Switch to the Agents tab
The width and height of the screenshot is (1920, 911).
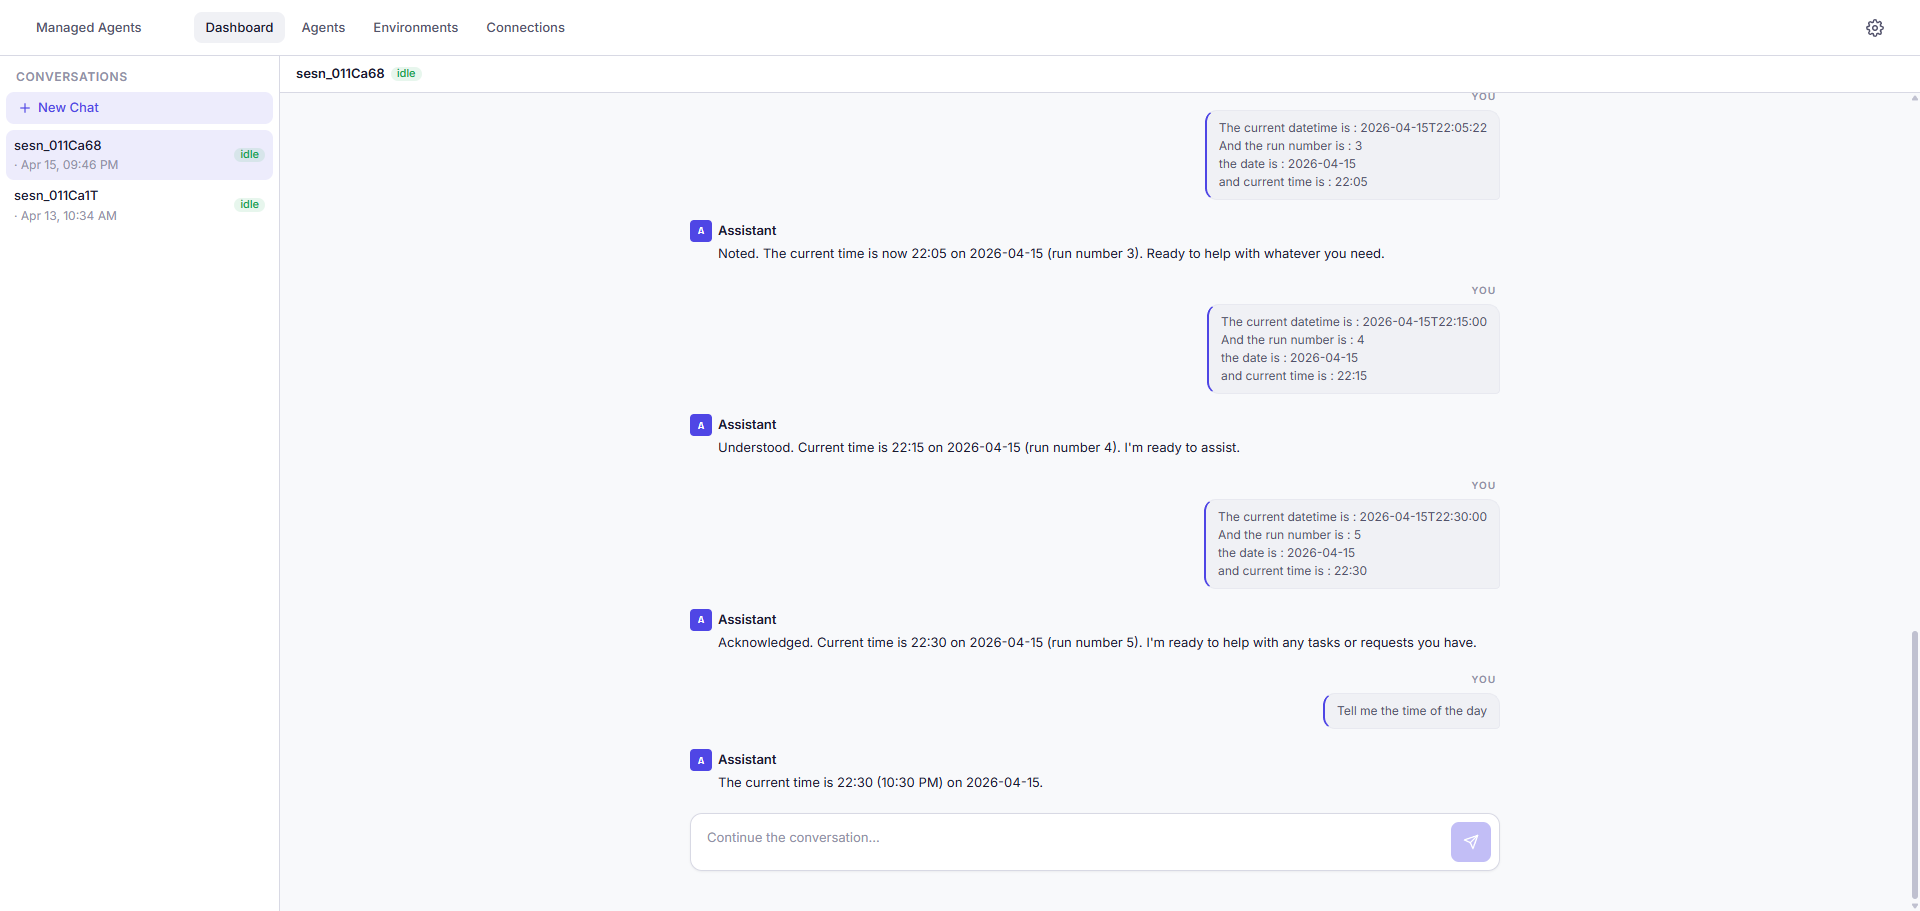pos(322,27)
